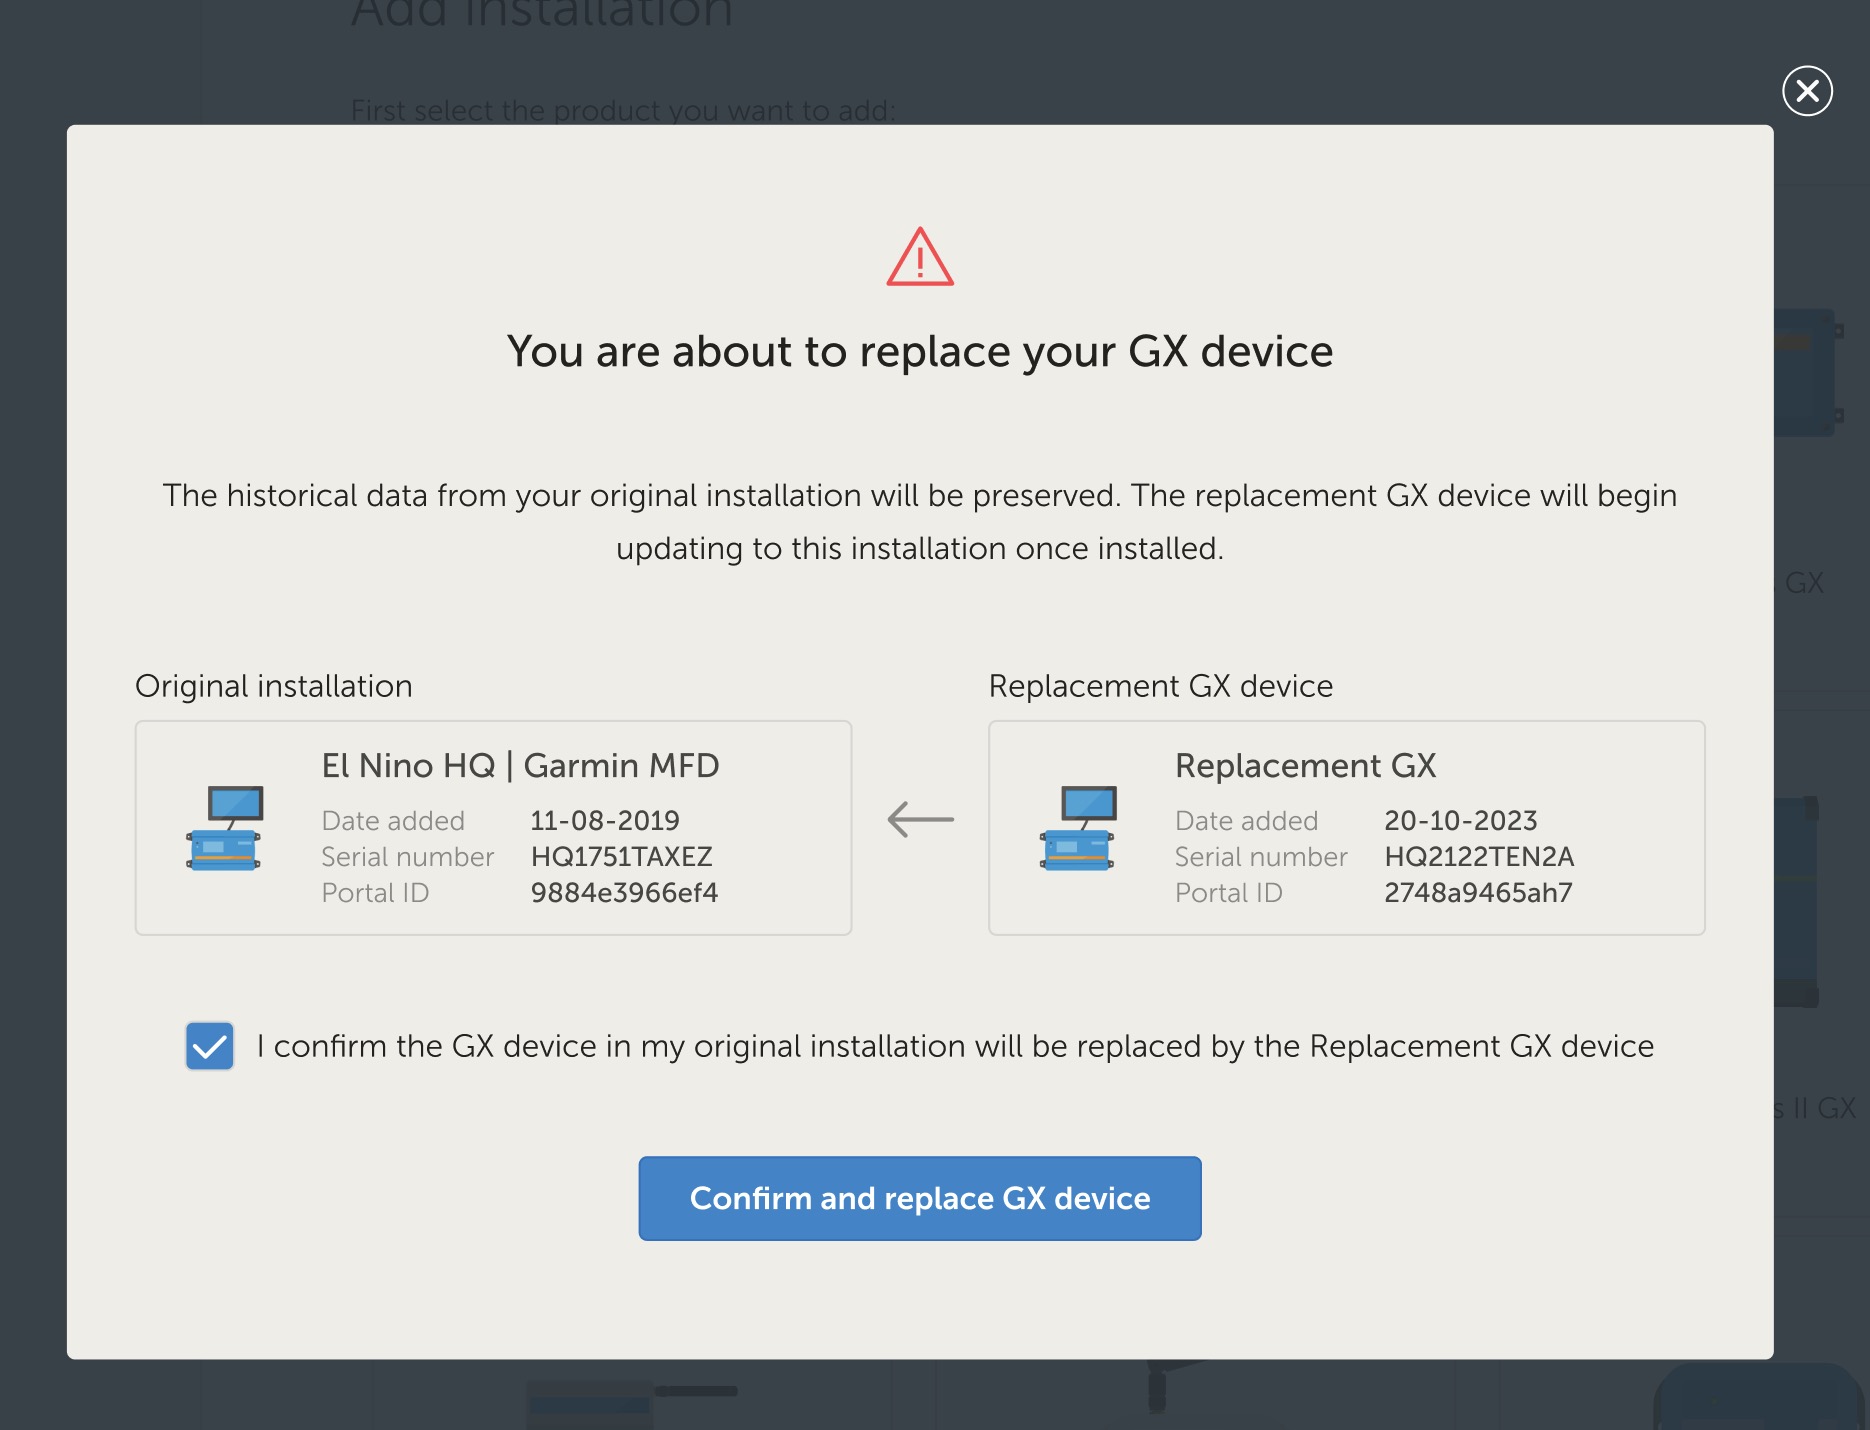Close the replace GX device dialog
1870x1430 pixels.
tap(1808, 91)
